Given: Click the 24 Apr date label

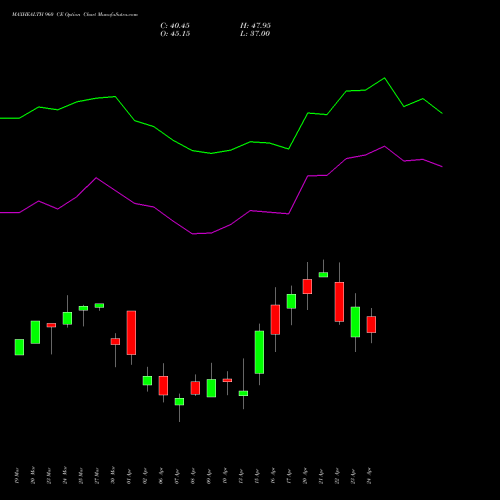Looking at the screenshot, I should 369,476.
